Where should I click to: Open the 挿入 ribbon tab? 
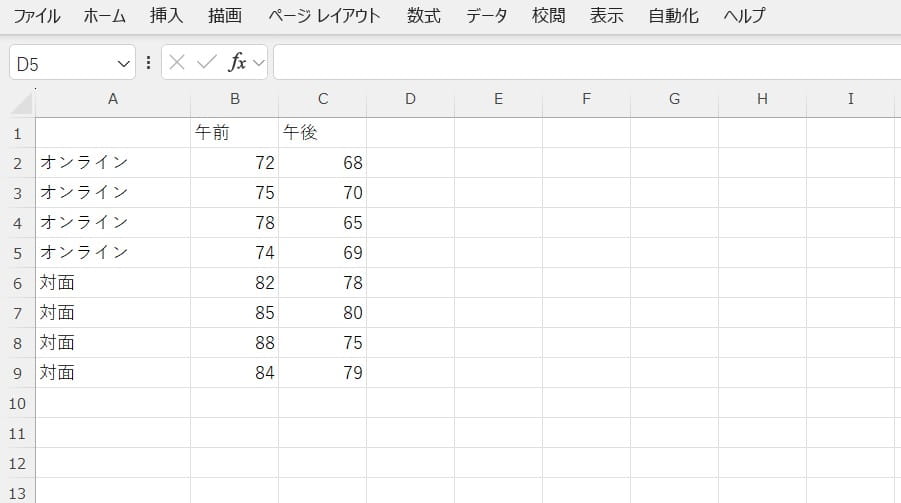point(166,16)
